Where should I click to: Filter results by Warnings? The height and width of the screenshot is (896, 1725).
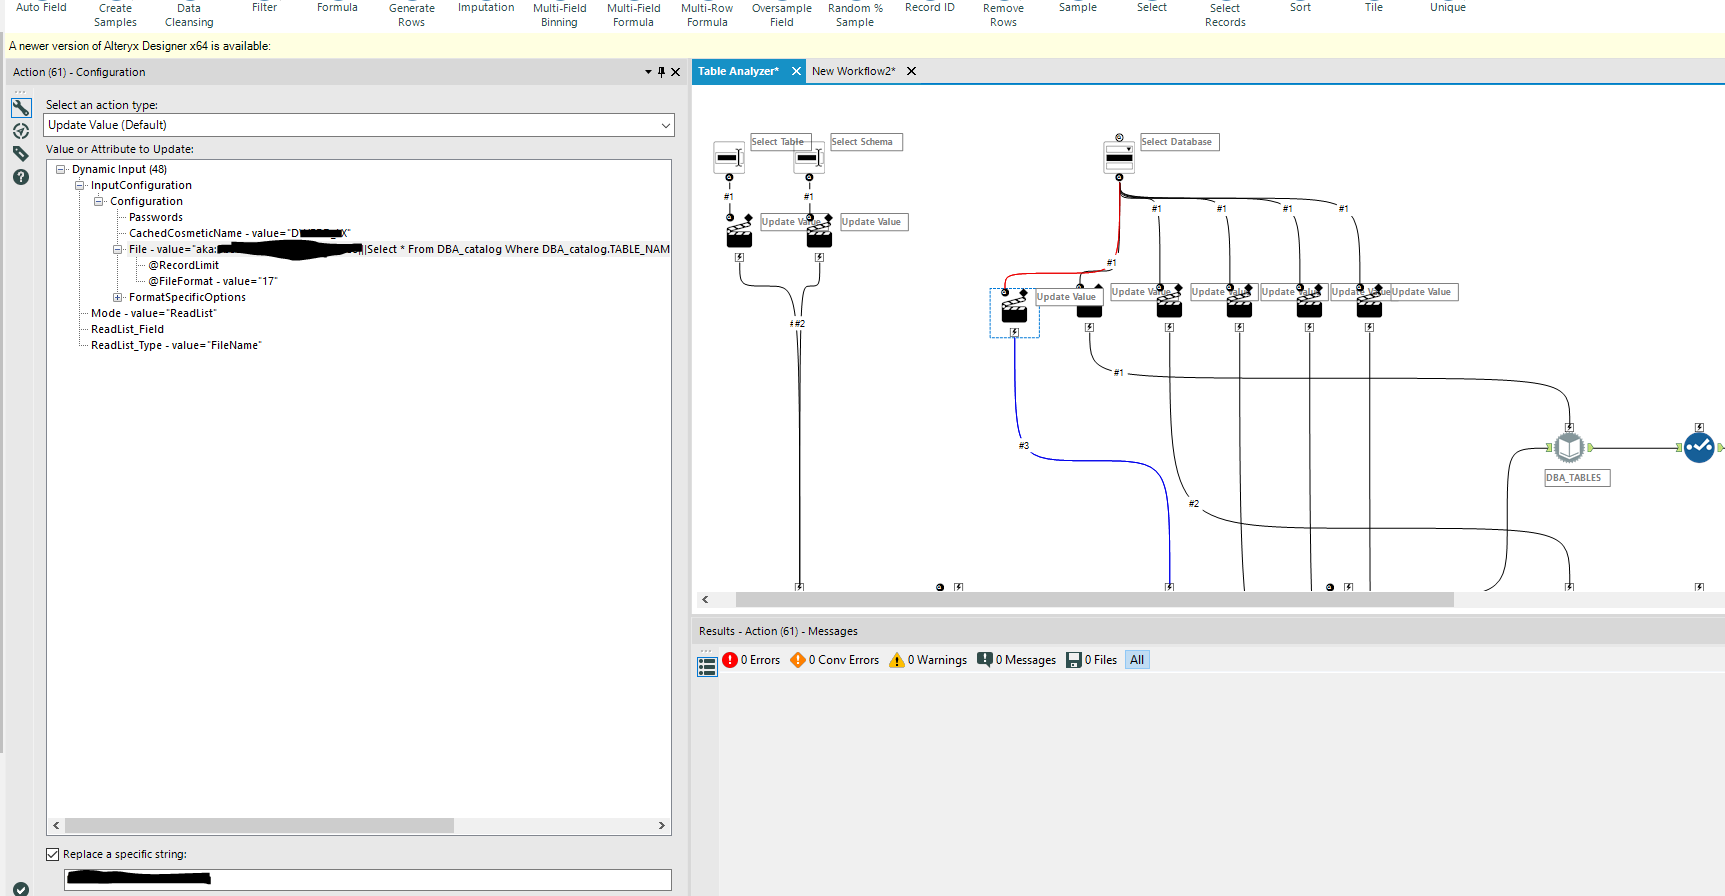pos(928,660)
